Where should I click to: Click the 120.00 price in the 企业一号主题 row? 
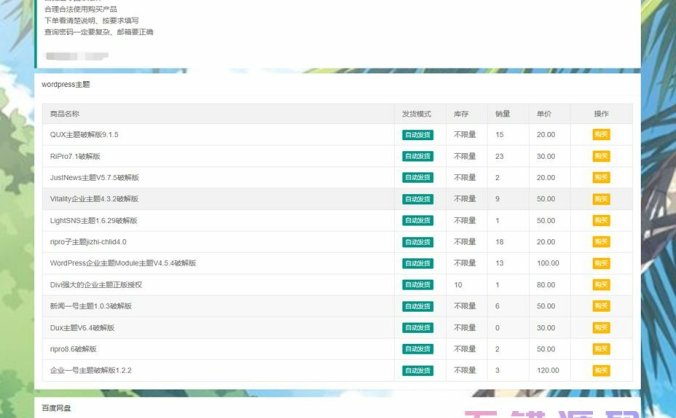click(548, 370)
